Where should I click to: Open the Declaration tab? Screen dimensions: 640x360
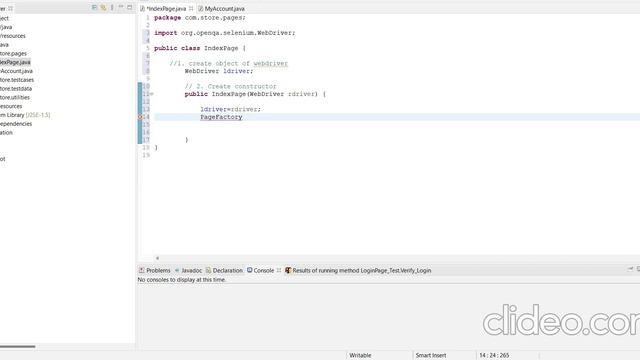pos(227,271)
